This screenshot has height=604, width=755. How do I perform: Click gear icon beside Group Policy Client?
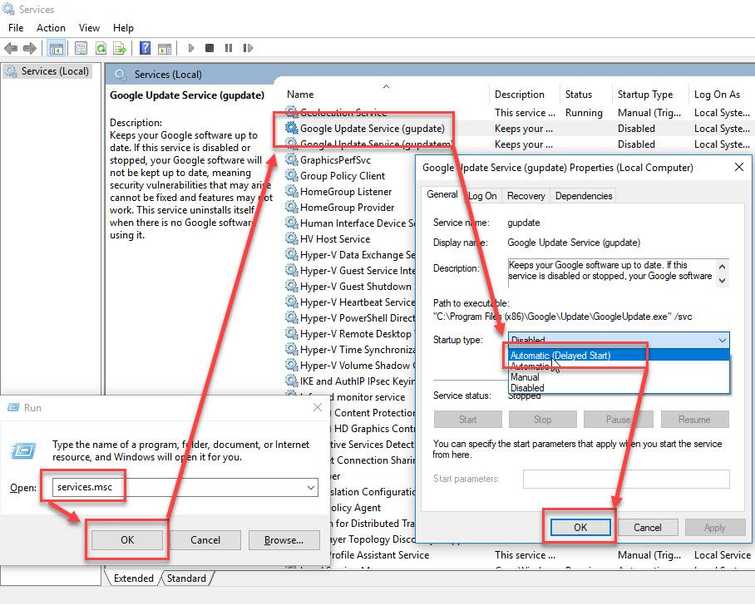291,176
